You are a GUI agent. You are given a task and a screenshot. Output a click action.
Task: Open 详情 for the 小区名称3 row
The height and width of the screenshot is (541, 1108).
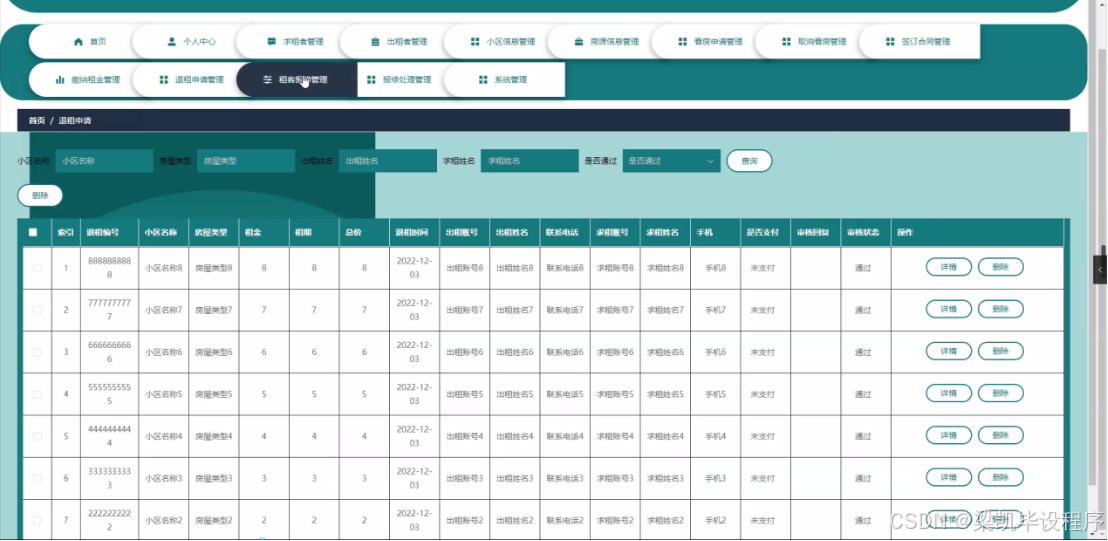click(948, 477)
